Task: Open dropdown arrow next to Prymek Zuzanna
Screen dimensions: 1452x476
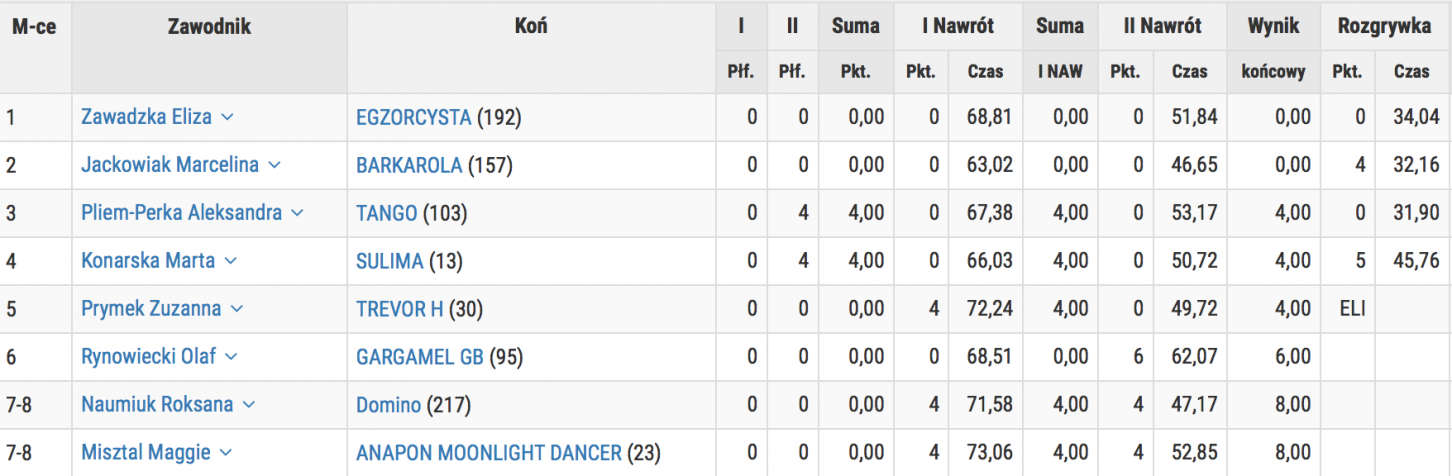Action: [236, 309]
